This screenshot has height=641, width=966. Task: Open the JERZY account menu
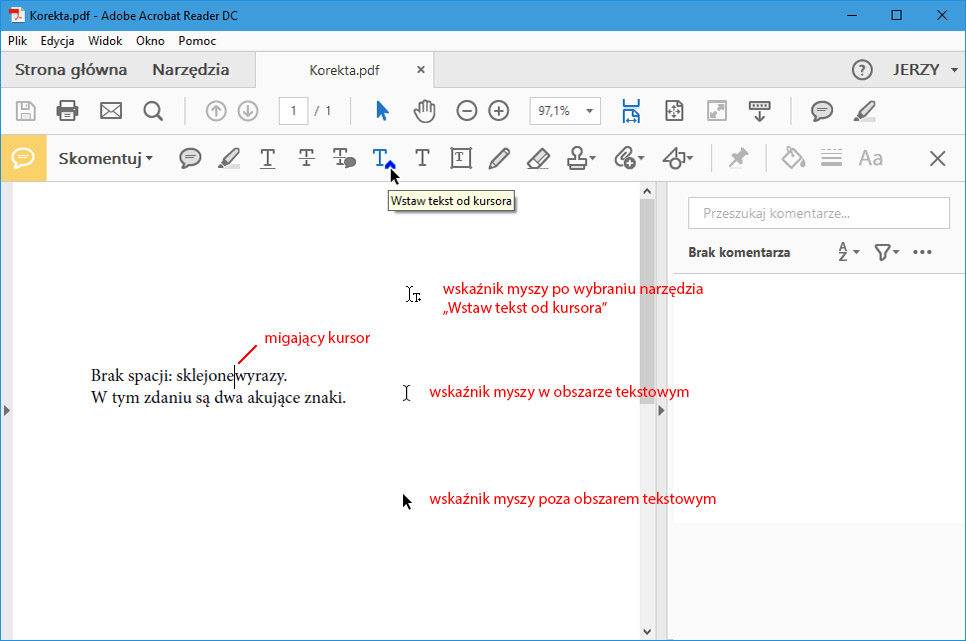[x=926, y=70]
